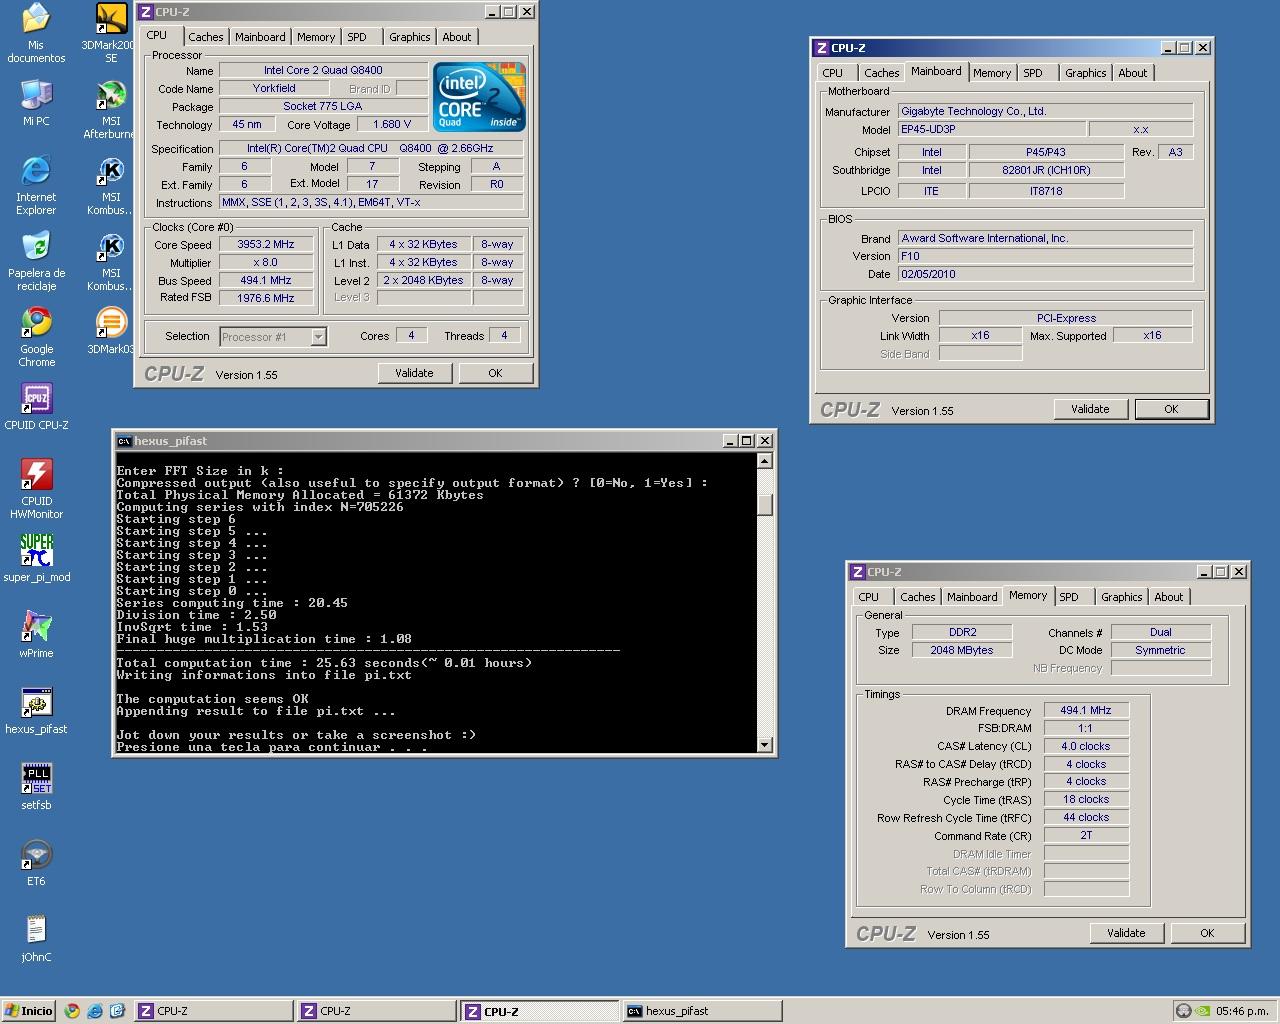Select the Command Rate value 2T
1280x1024 pixels.
[1086, 835]
